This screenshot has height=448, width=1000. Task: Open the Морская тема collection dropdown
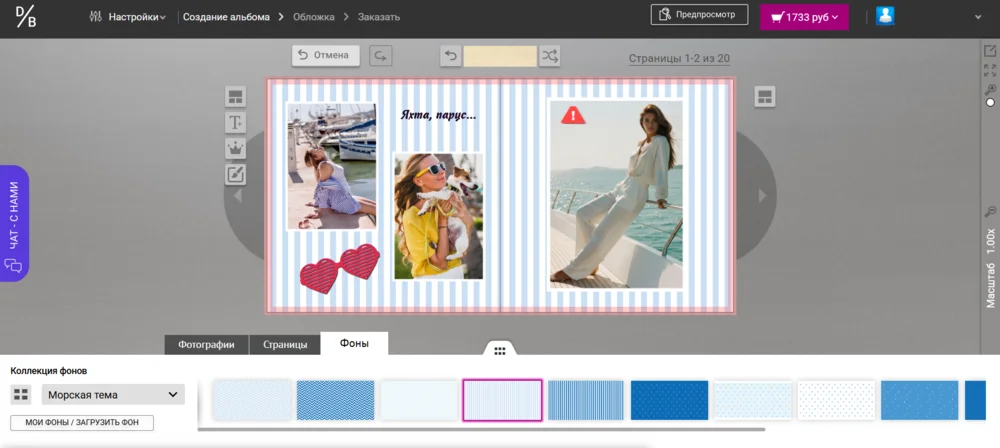[x=112, y=395]
